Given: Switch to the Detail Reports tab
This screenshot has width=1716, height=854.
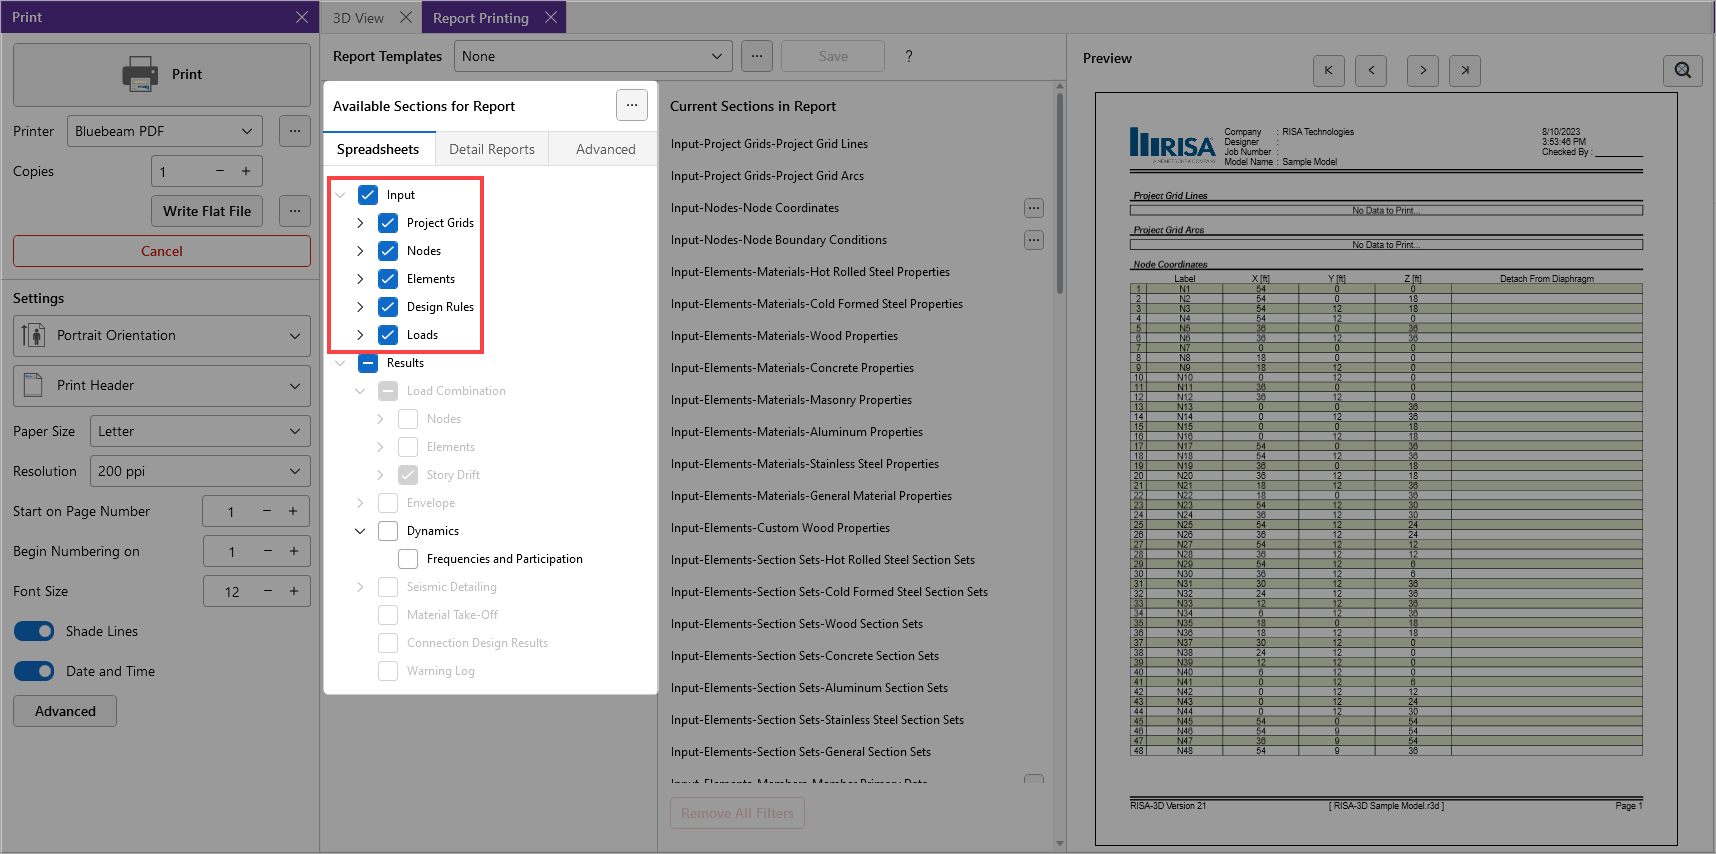Looking at the screenshot, I should coord(492,149).
